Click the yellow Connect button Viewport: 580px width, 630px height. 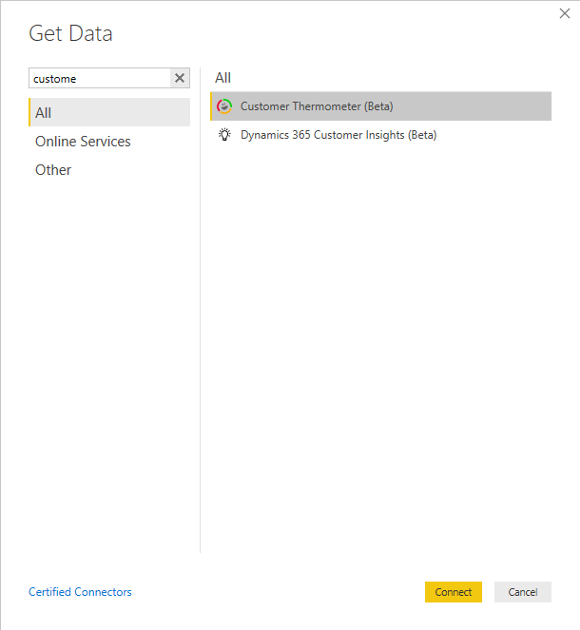[x=453, y=592]
